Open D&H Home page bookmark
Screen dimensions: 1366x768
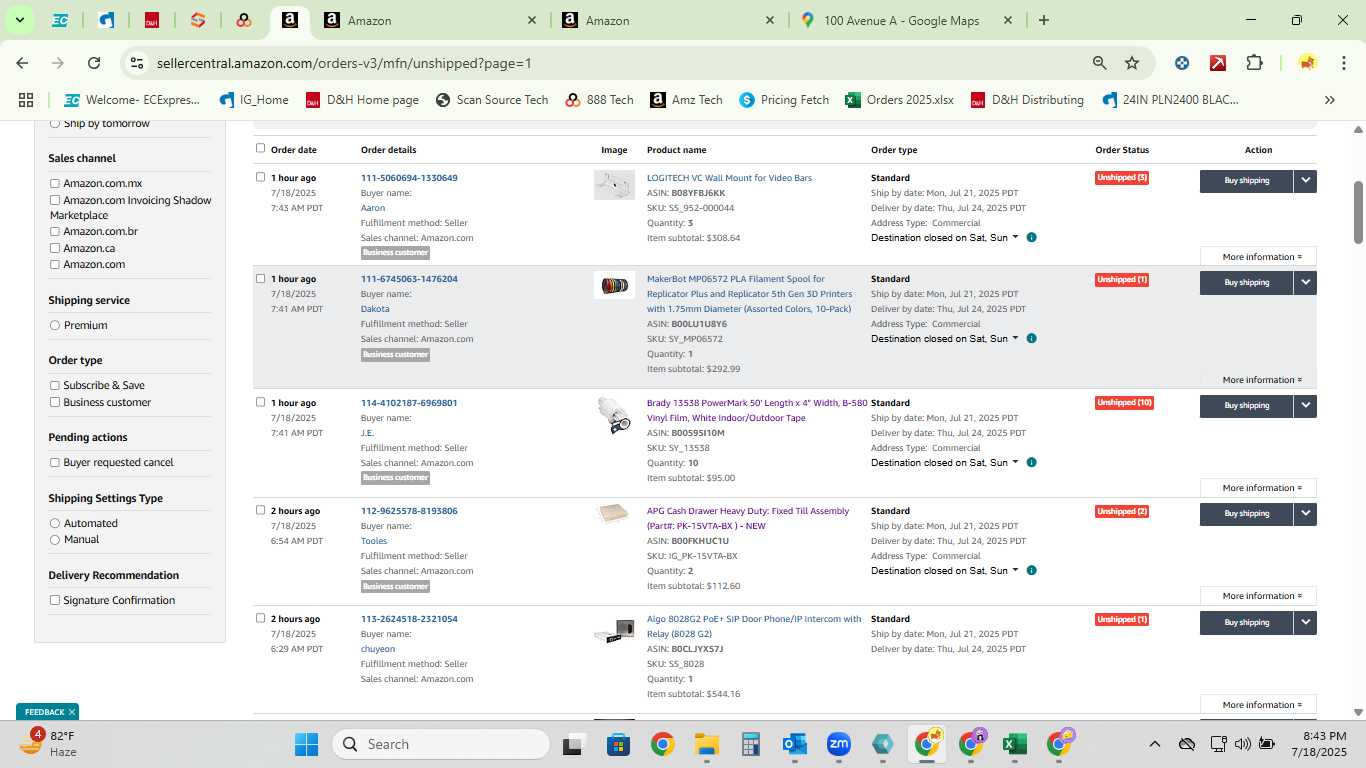tap(362, 100)
